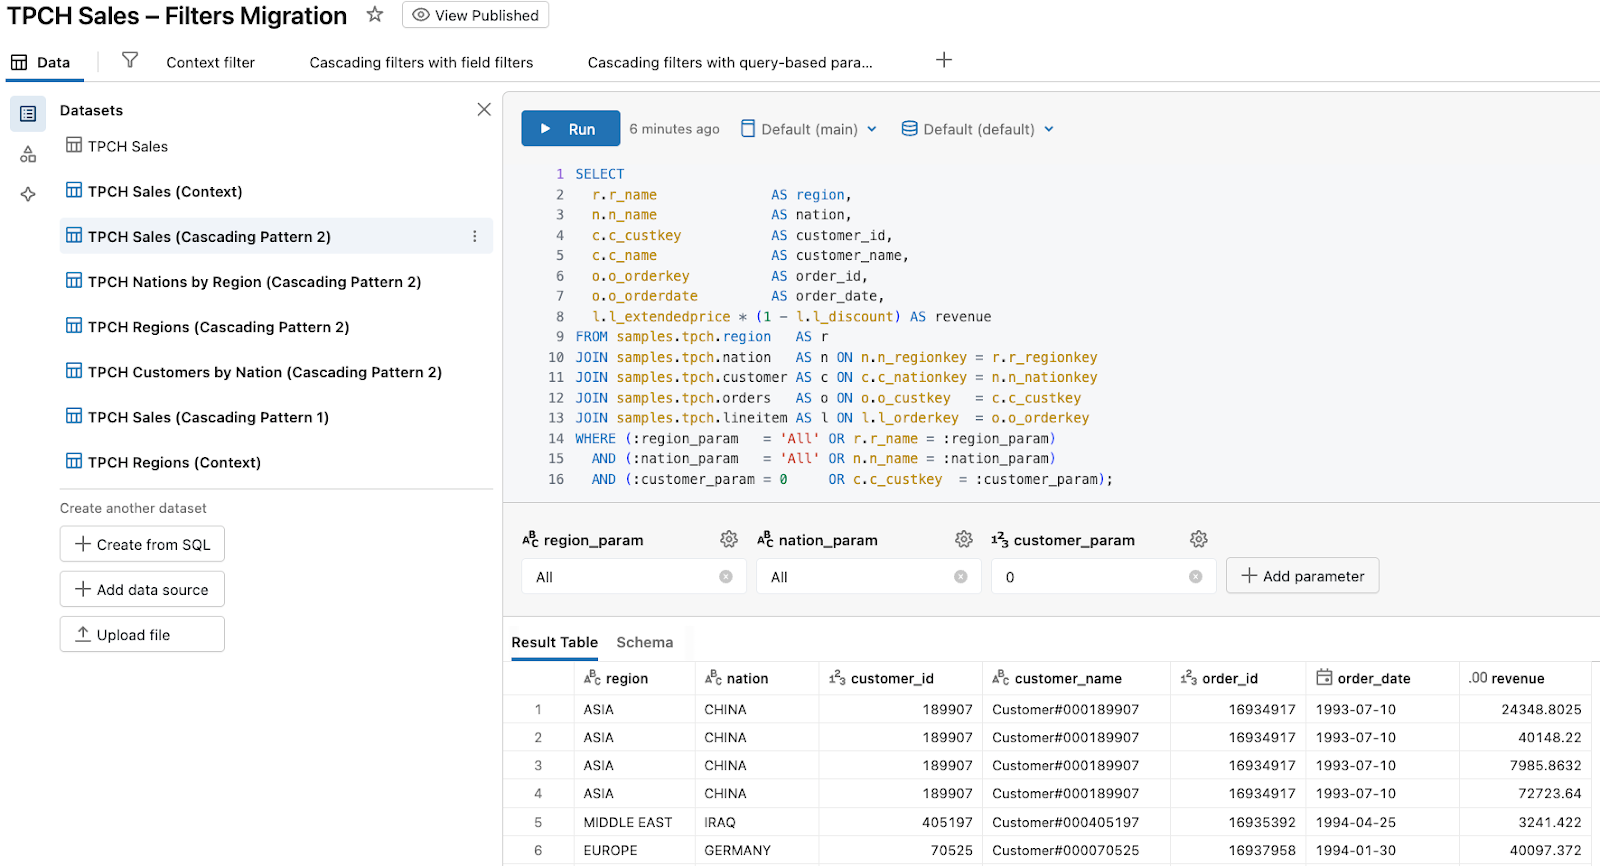Image resolution: width=1600 pixels, height=866 pixels.
Task: Click the customer_id numeric type icon
Action: point(837,678)
